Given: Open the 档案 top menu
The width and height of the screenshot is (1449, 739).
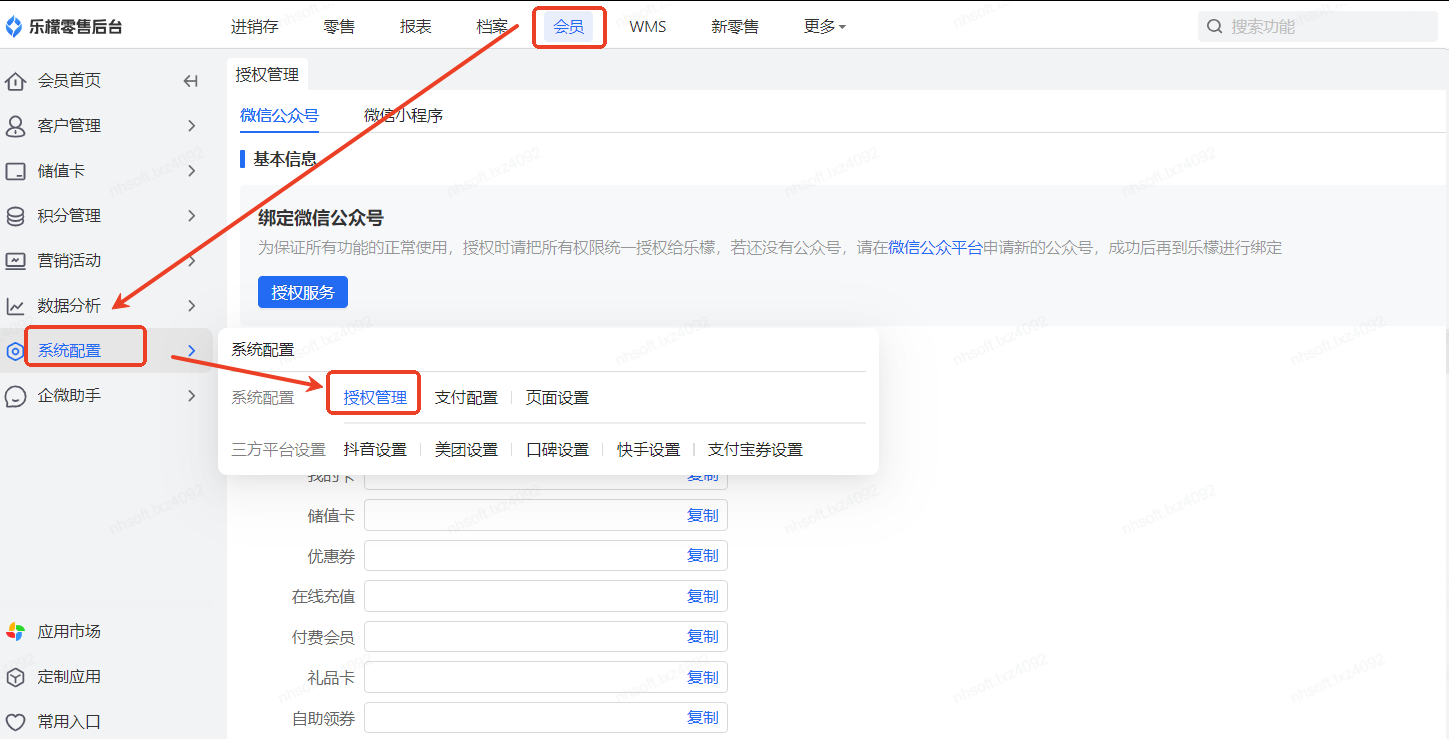Looking at the screenshot, I should point(492,27).
